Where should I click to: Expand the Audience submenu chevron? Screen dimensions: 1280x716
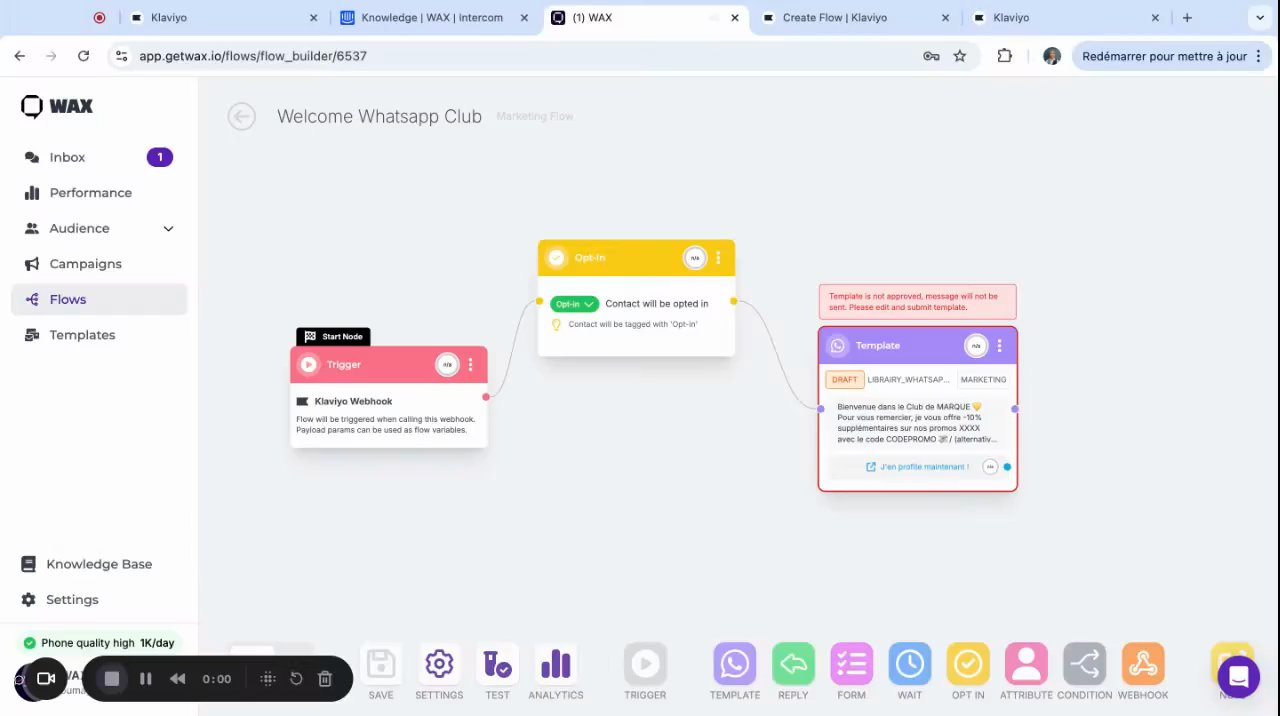[168, 228]
